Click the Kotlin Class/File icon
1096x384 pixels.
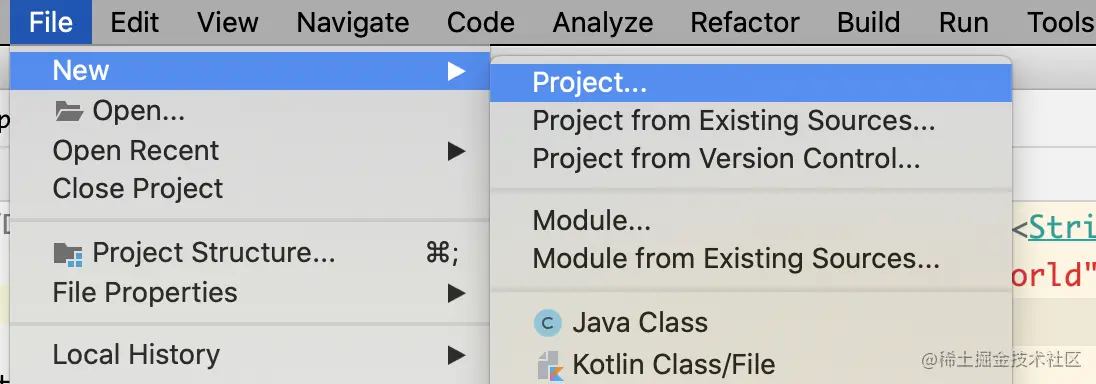pos(550,366)
